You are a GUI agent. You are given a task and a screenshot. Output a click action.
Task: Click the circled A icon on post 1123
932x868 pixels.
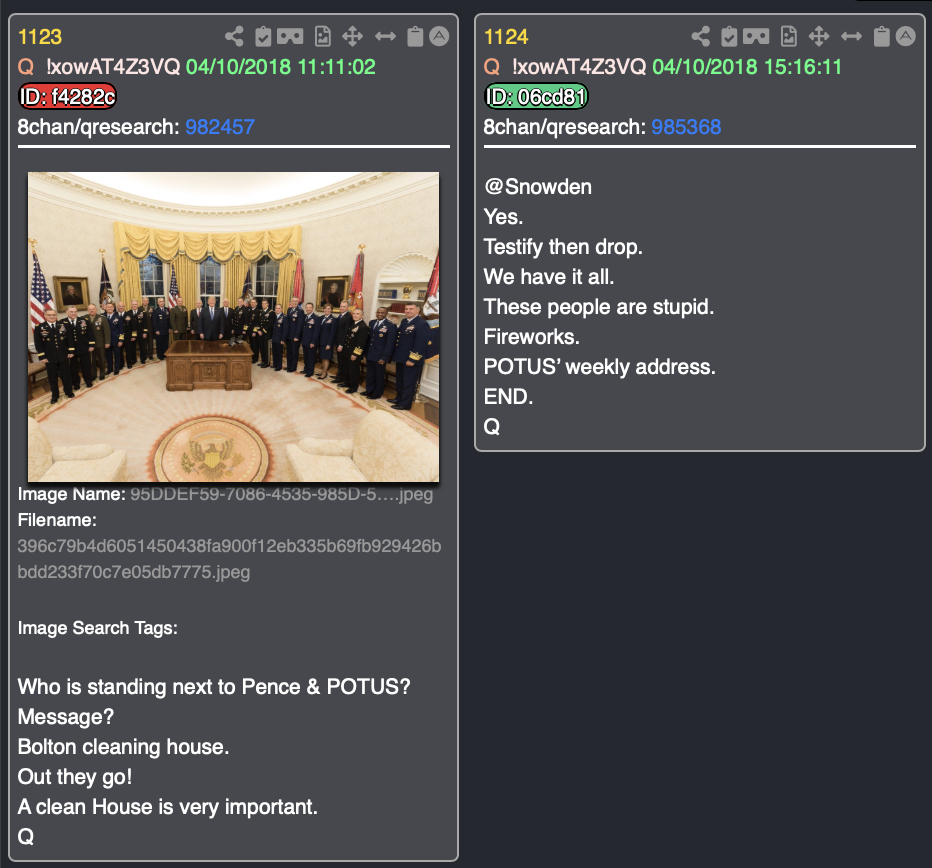439,36
